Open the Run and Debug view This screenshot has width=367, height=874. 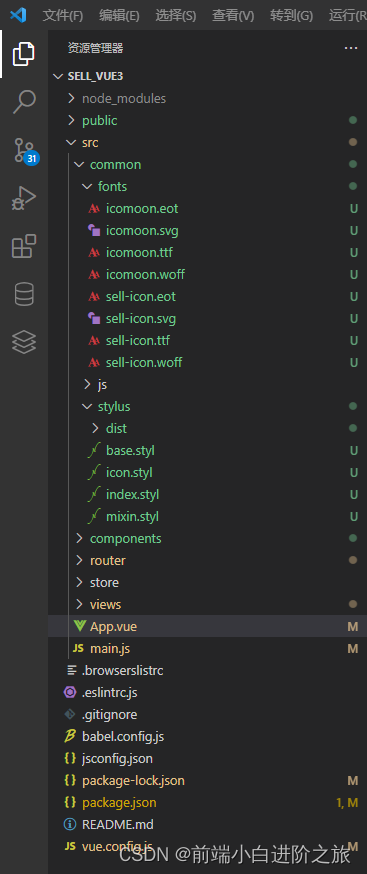(x=24, y=198)
